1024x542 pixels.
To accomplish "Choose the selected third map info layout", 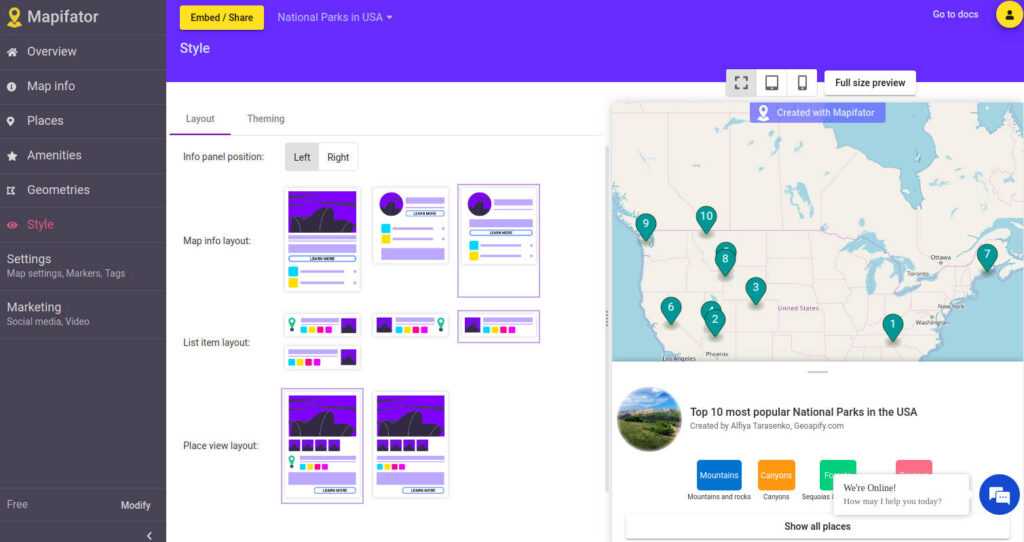I will (499, 240).
